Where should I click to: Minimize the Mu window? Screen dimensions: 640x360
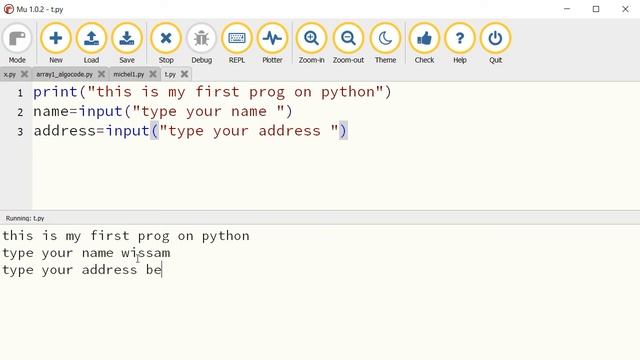tap(567, 9)
